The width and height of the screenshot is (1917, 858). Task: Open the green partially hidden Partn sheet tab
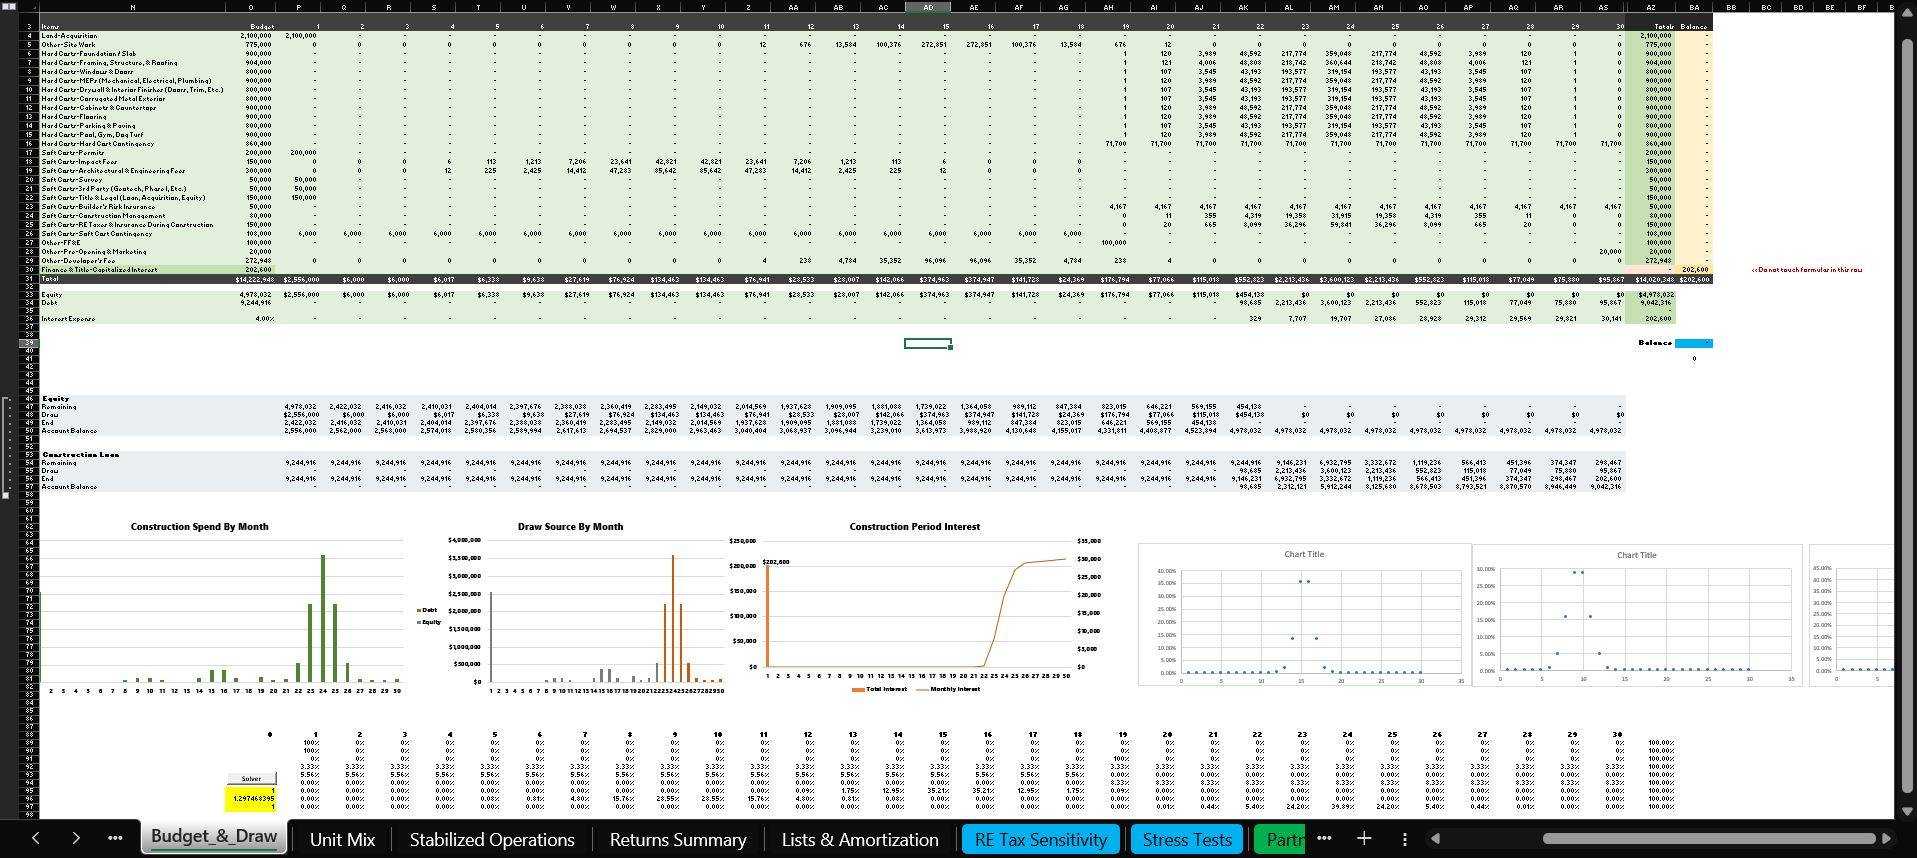pos(1279,839)
